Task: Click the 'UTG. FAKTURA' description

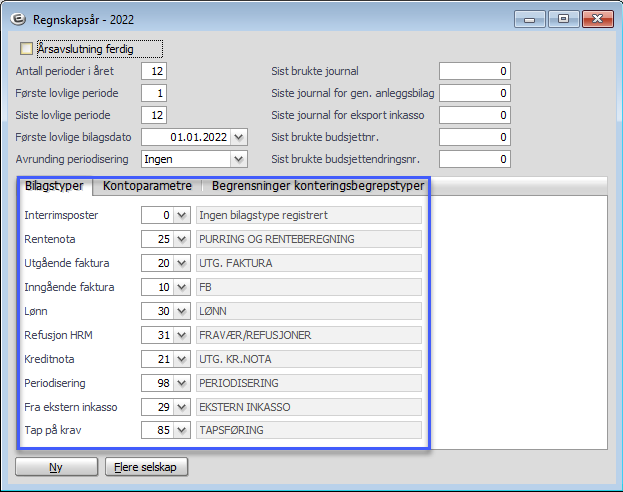Action: pyautogui.click(x=236, y=263)
